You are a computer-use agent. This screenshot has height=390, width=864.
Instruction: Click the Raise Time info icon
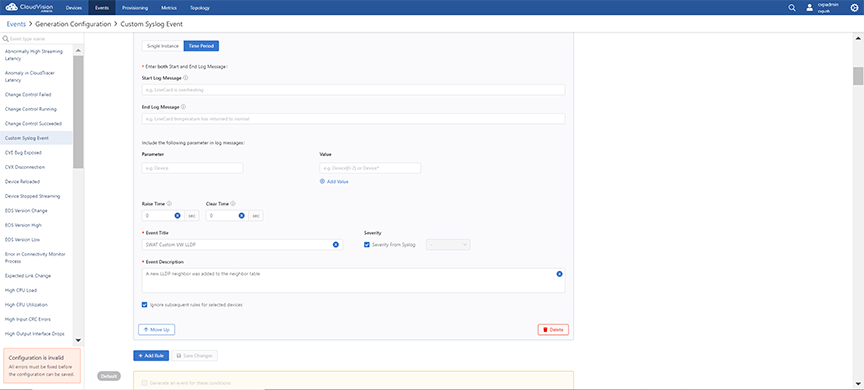tap(169, 204)
